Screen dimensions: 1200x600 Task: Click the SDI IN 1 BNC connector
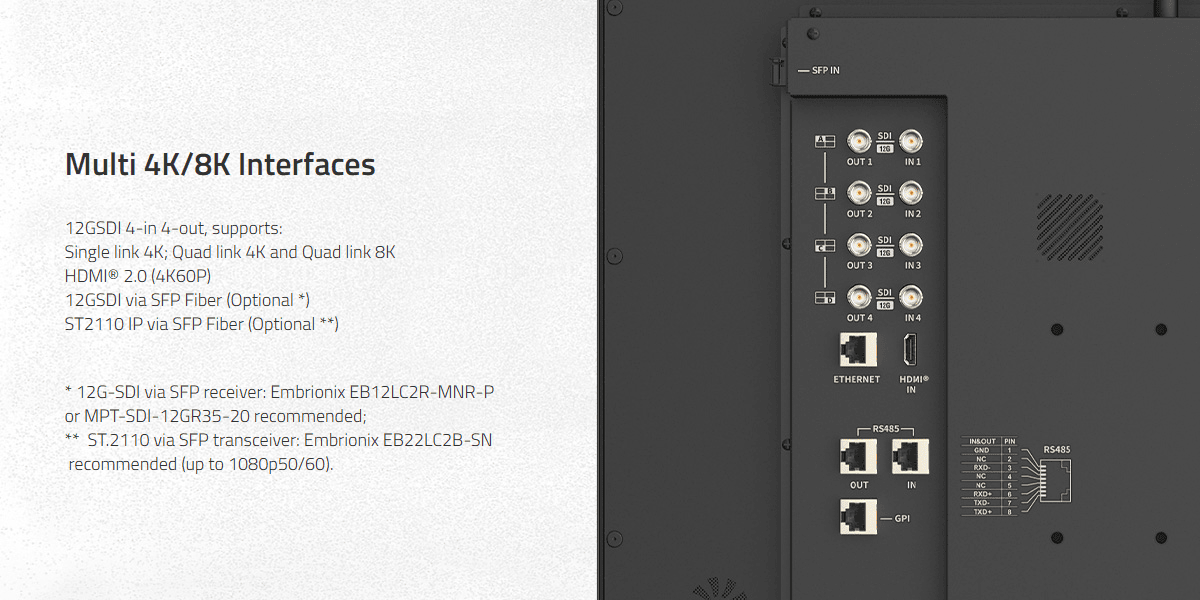click(911, 140)
